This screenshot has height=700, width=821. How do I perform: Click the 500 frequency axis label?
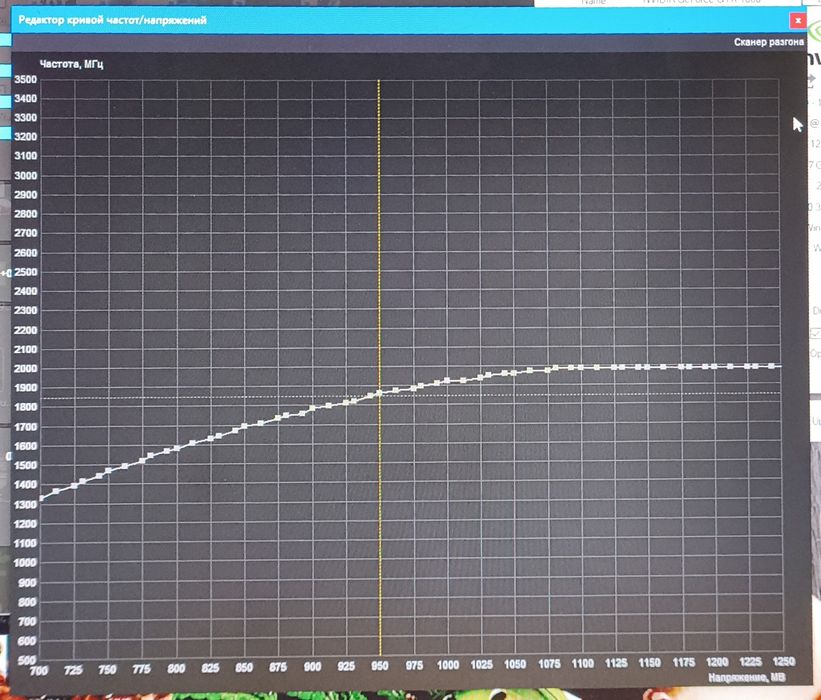coord(27,660)
